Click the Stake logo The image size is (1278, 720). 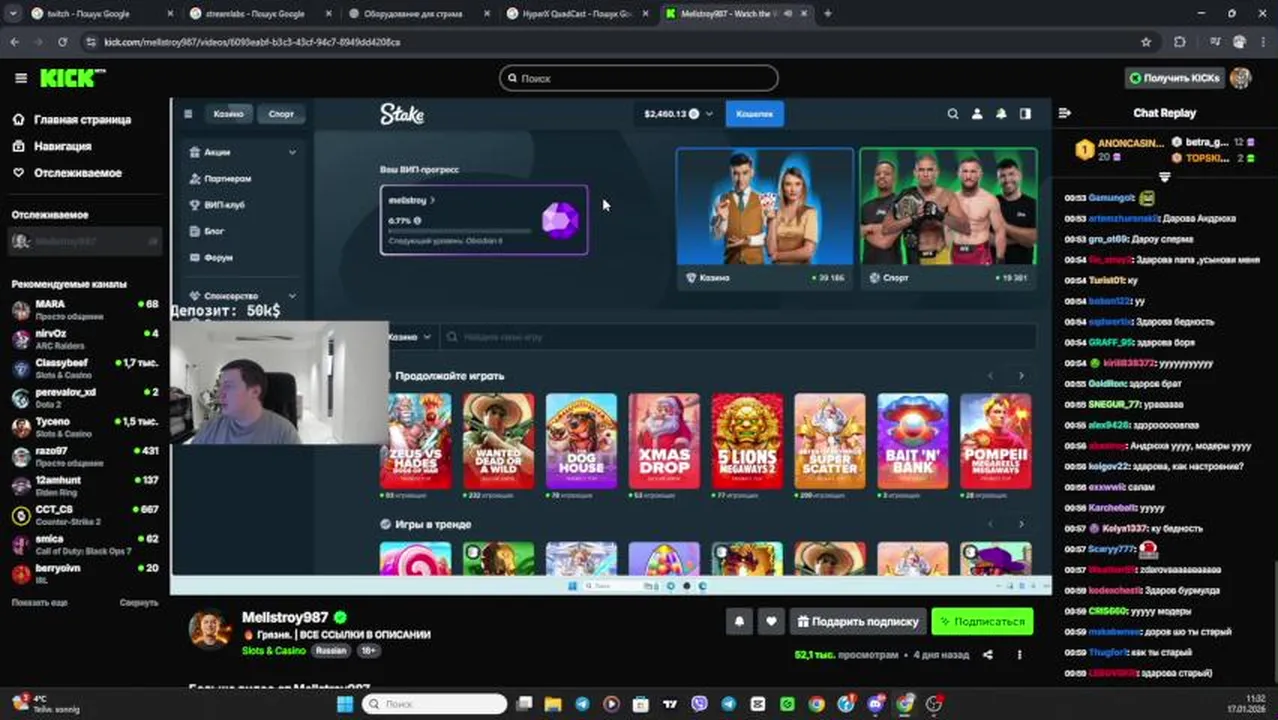point(402,114)
